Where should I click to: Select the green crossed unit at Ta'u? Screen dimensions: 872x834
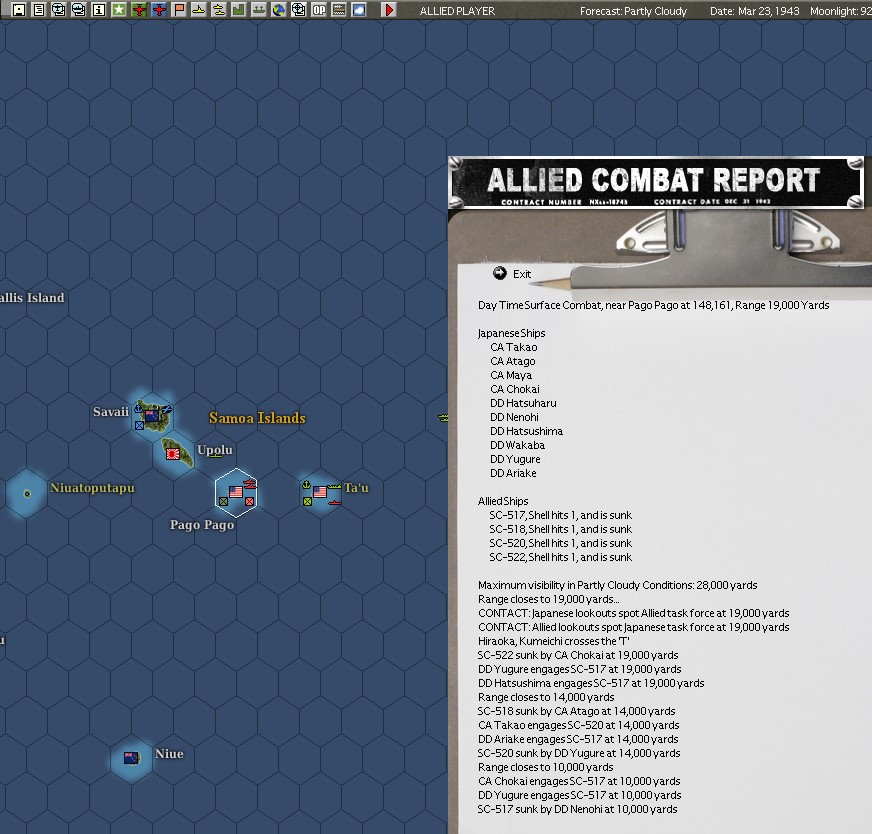(307, 502)
